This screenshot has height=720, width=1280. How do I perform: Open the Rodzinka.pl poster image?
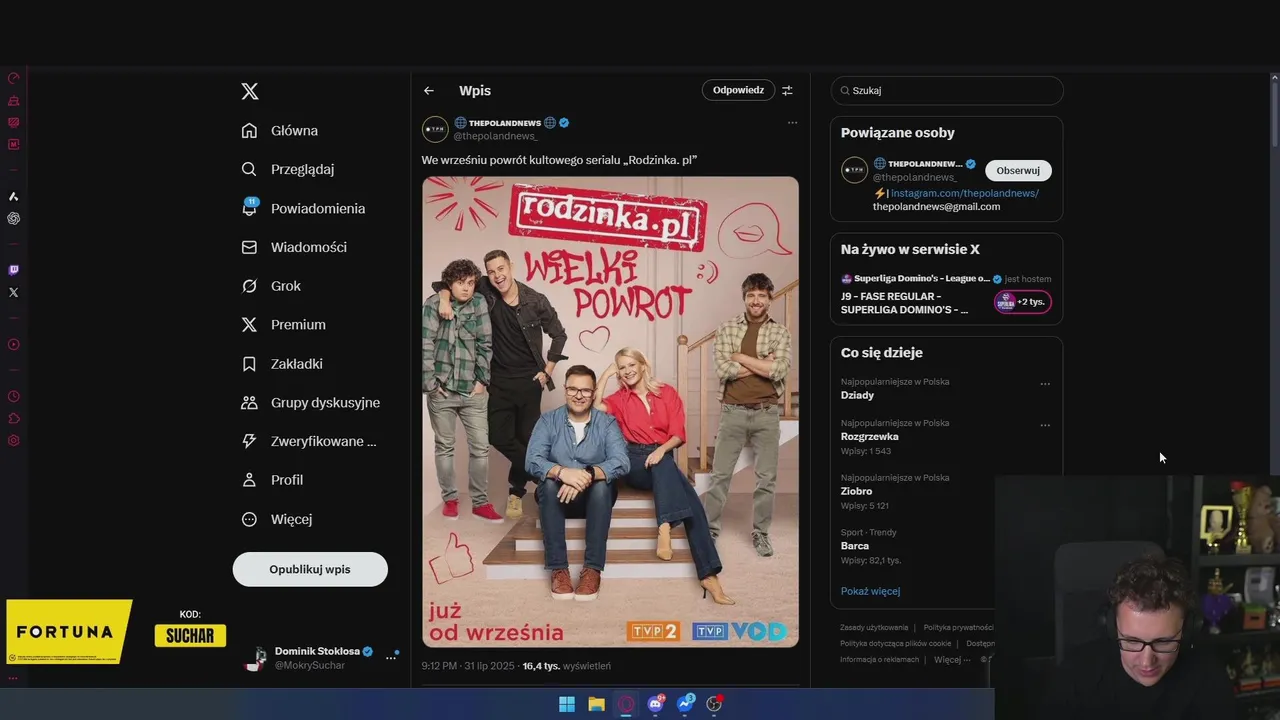[610, 412]
